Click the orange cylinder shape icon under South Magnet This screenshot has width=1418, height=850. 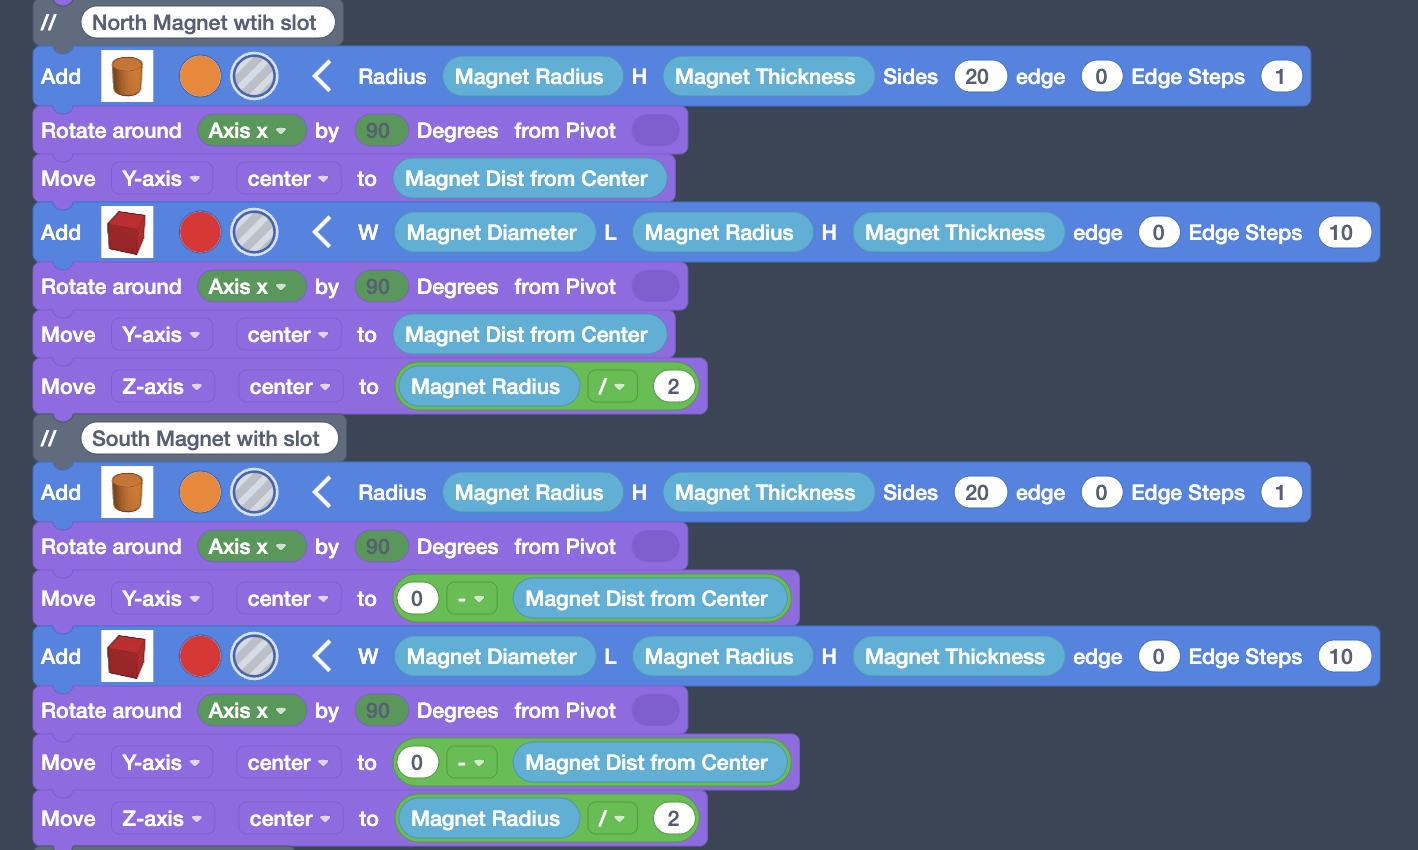pyautogui.click(x=127, y=492)
